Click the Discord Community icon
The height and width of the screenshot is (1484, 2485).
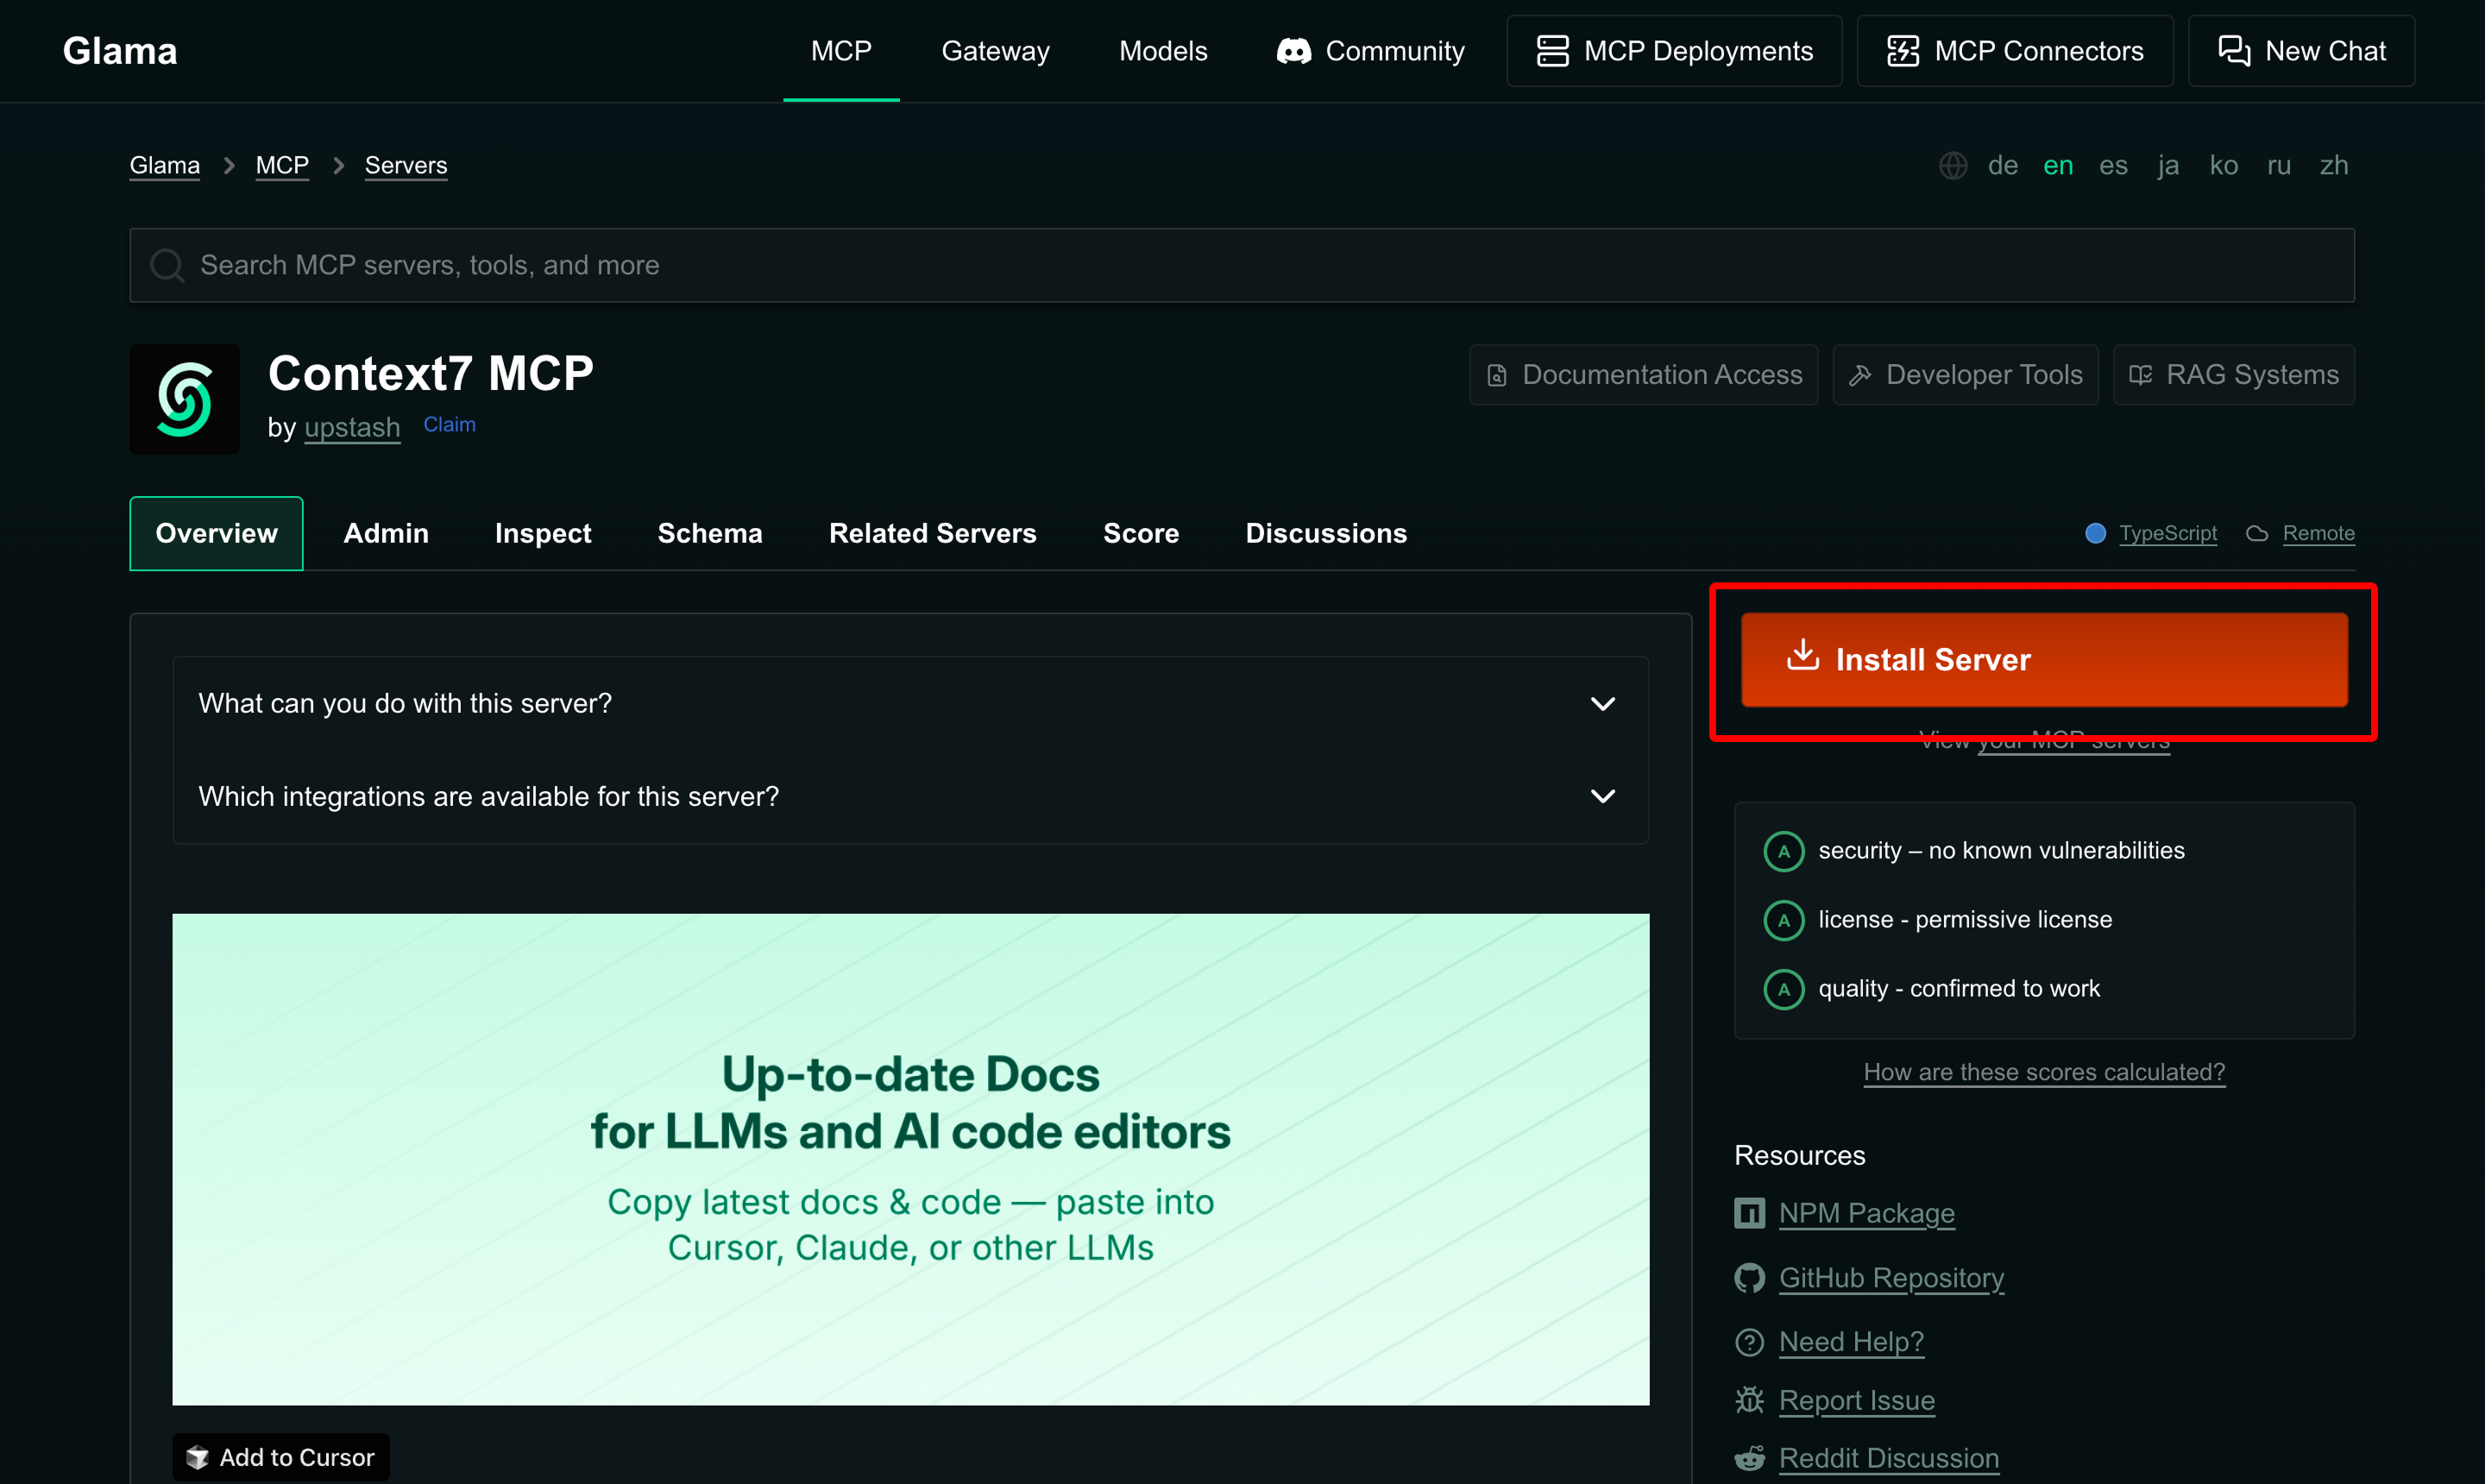pyautogui.click(x=1293, y=51)
